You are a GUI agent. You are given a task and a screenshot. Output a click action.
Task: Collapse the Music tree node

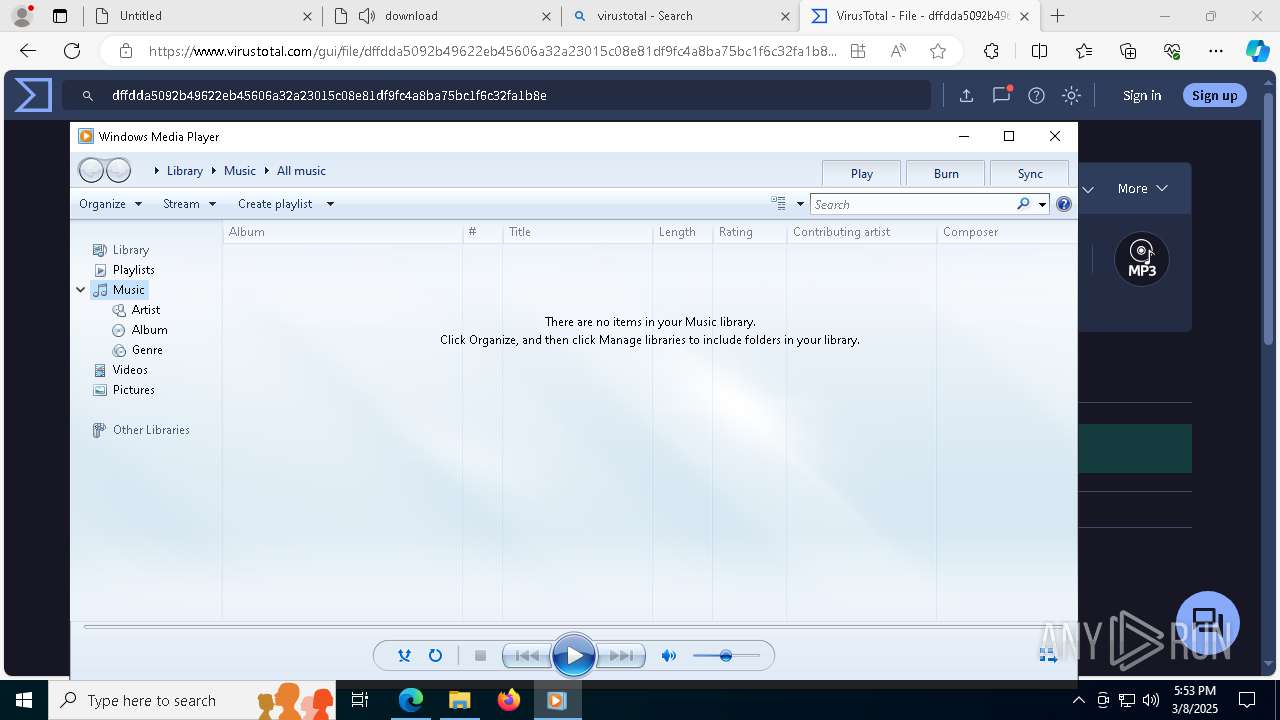81,290
